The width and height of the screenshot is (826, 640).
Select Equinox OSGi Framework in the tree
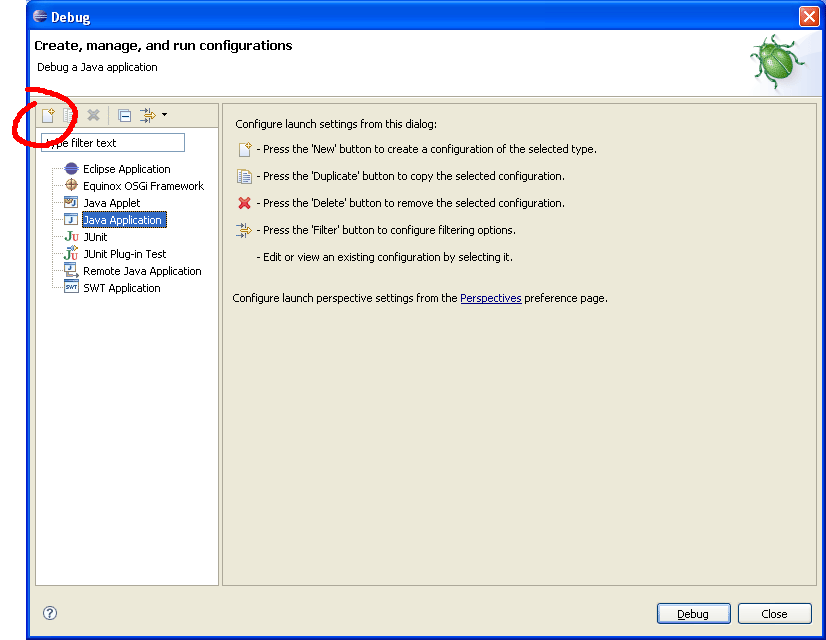coord(143,186)
